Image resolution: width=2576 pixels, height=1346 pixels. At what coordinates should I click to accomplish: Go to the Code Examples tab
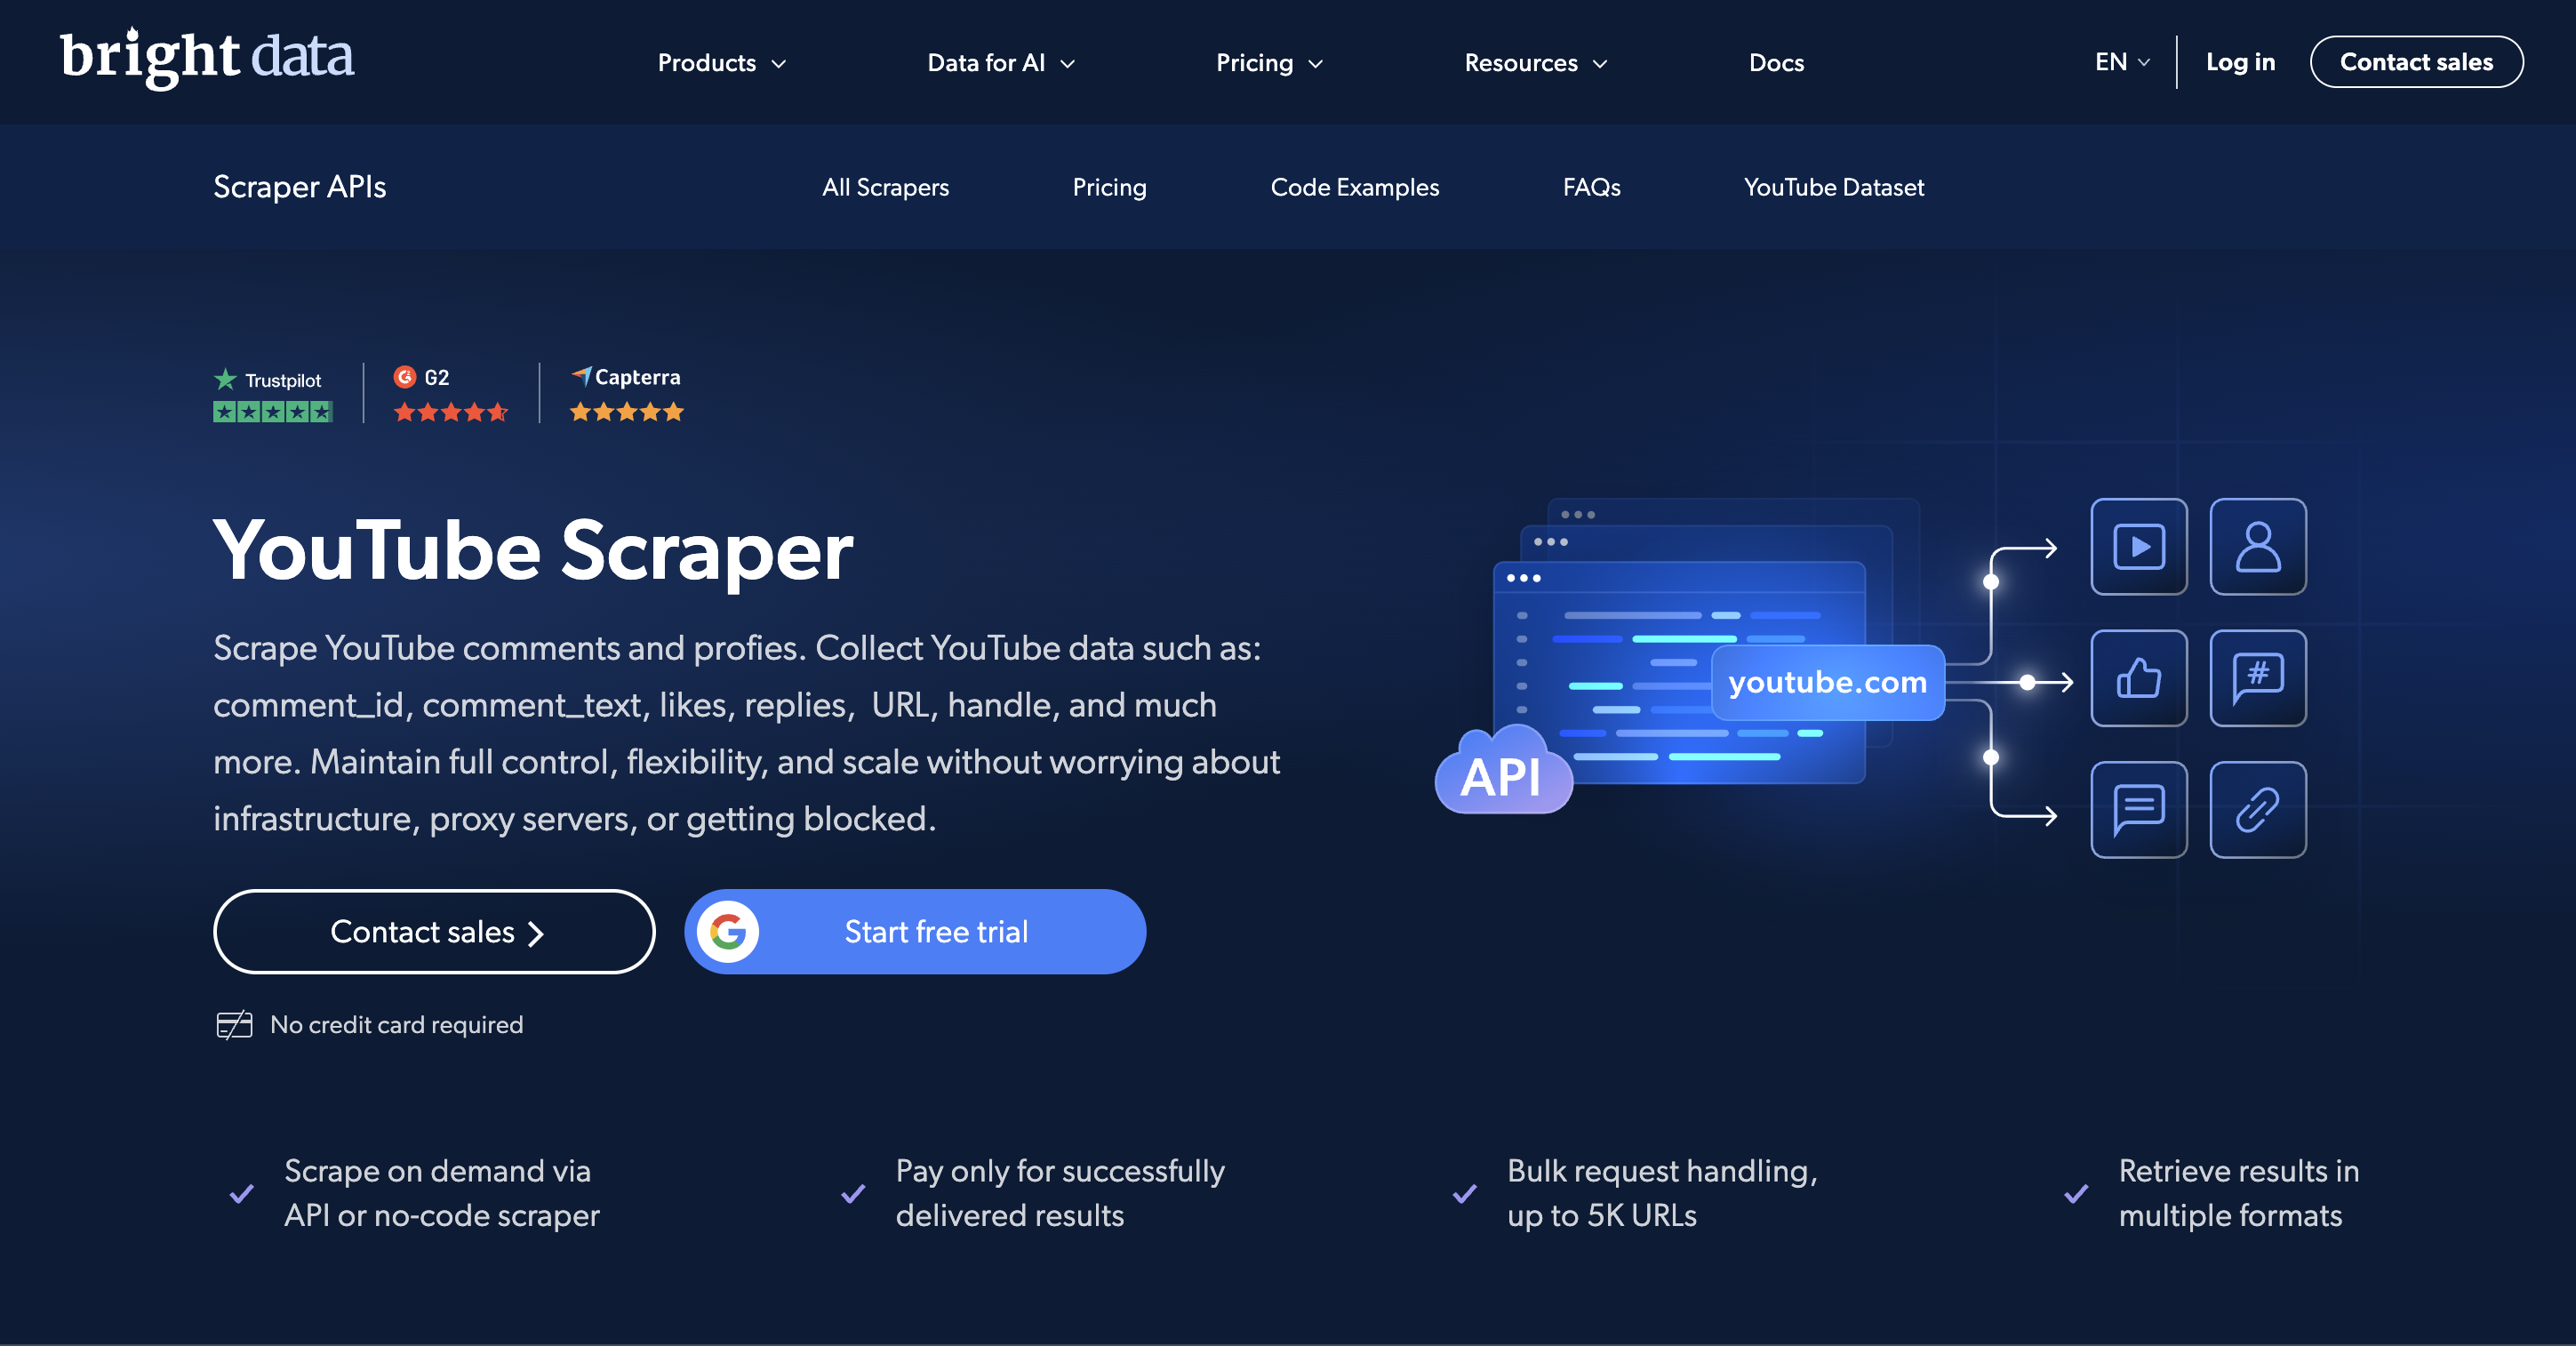tap(1354, 187)
